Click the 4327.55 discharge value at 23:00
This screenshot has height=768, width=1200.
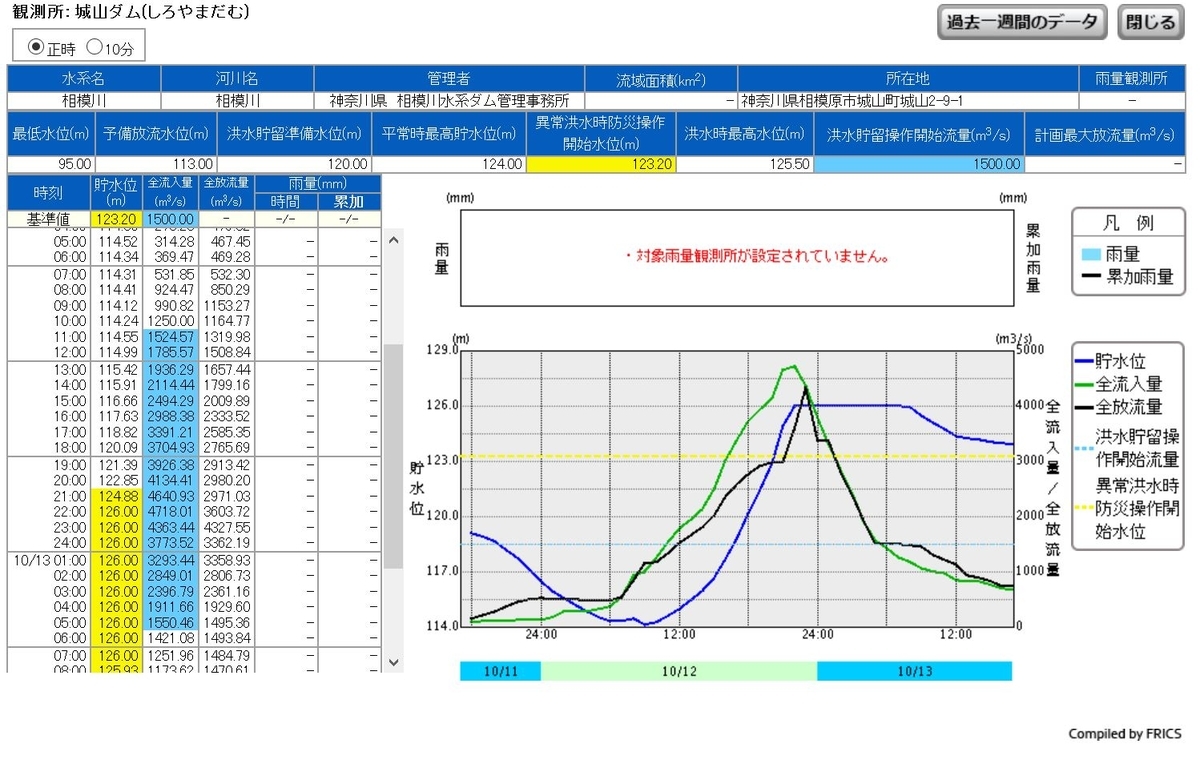pos(226,528)
